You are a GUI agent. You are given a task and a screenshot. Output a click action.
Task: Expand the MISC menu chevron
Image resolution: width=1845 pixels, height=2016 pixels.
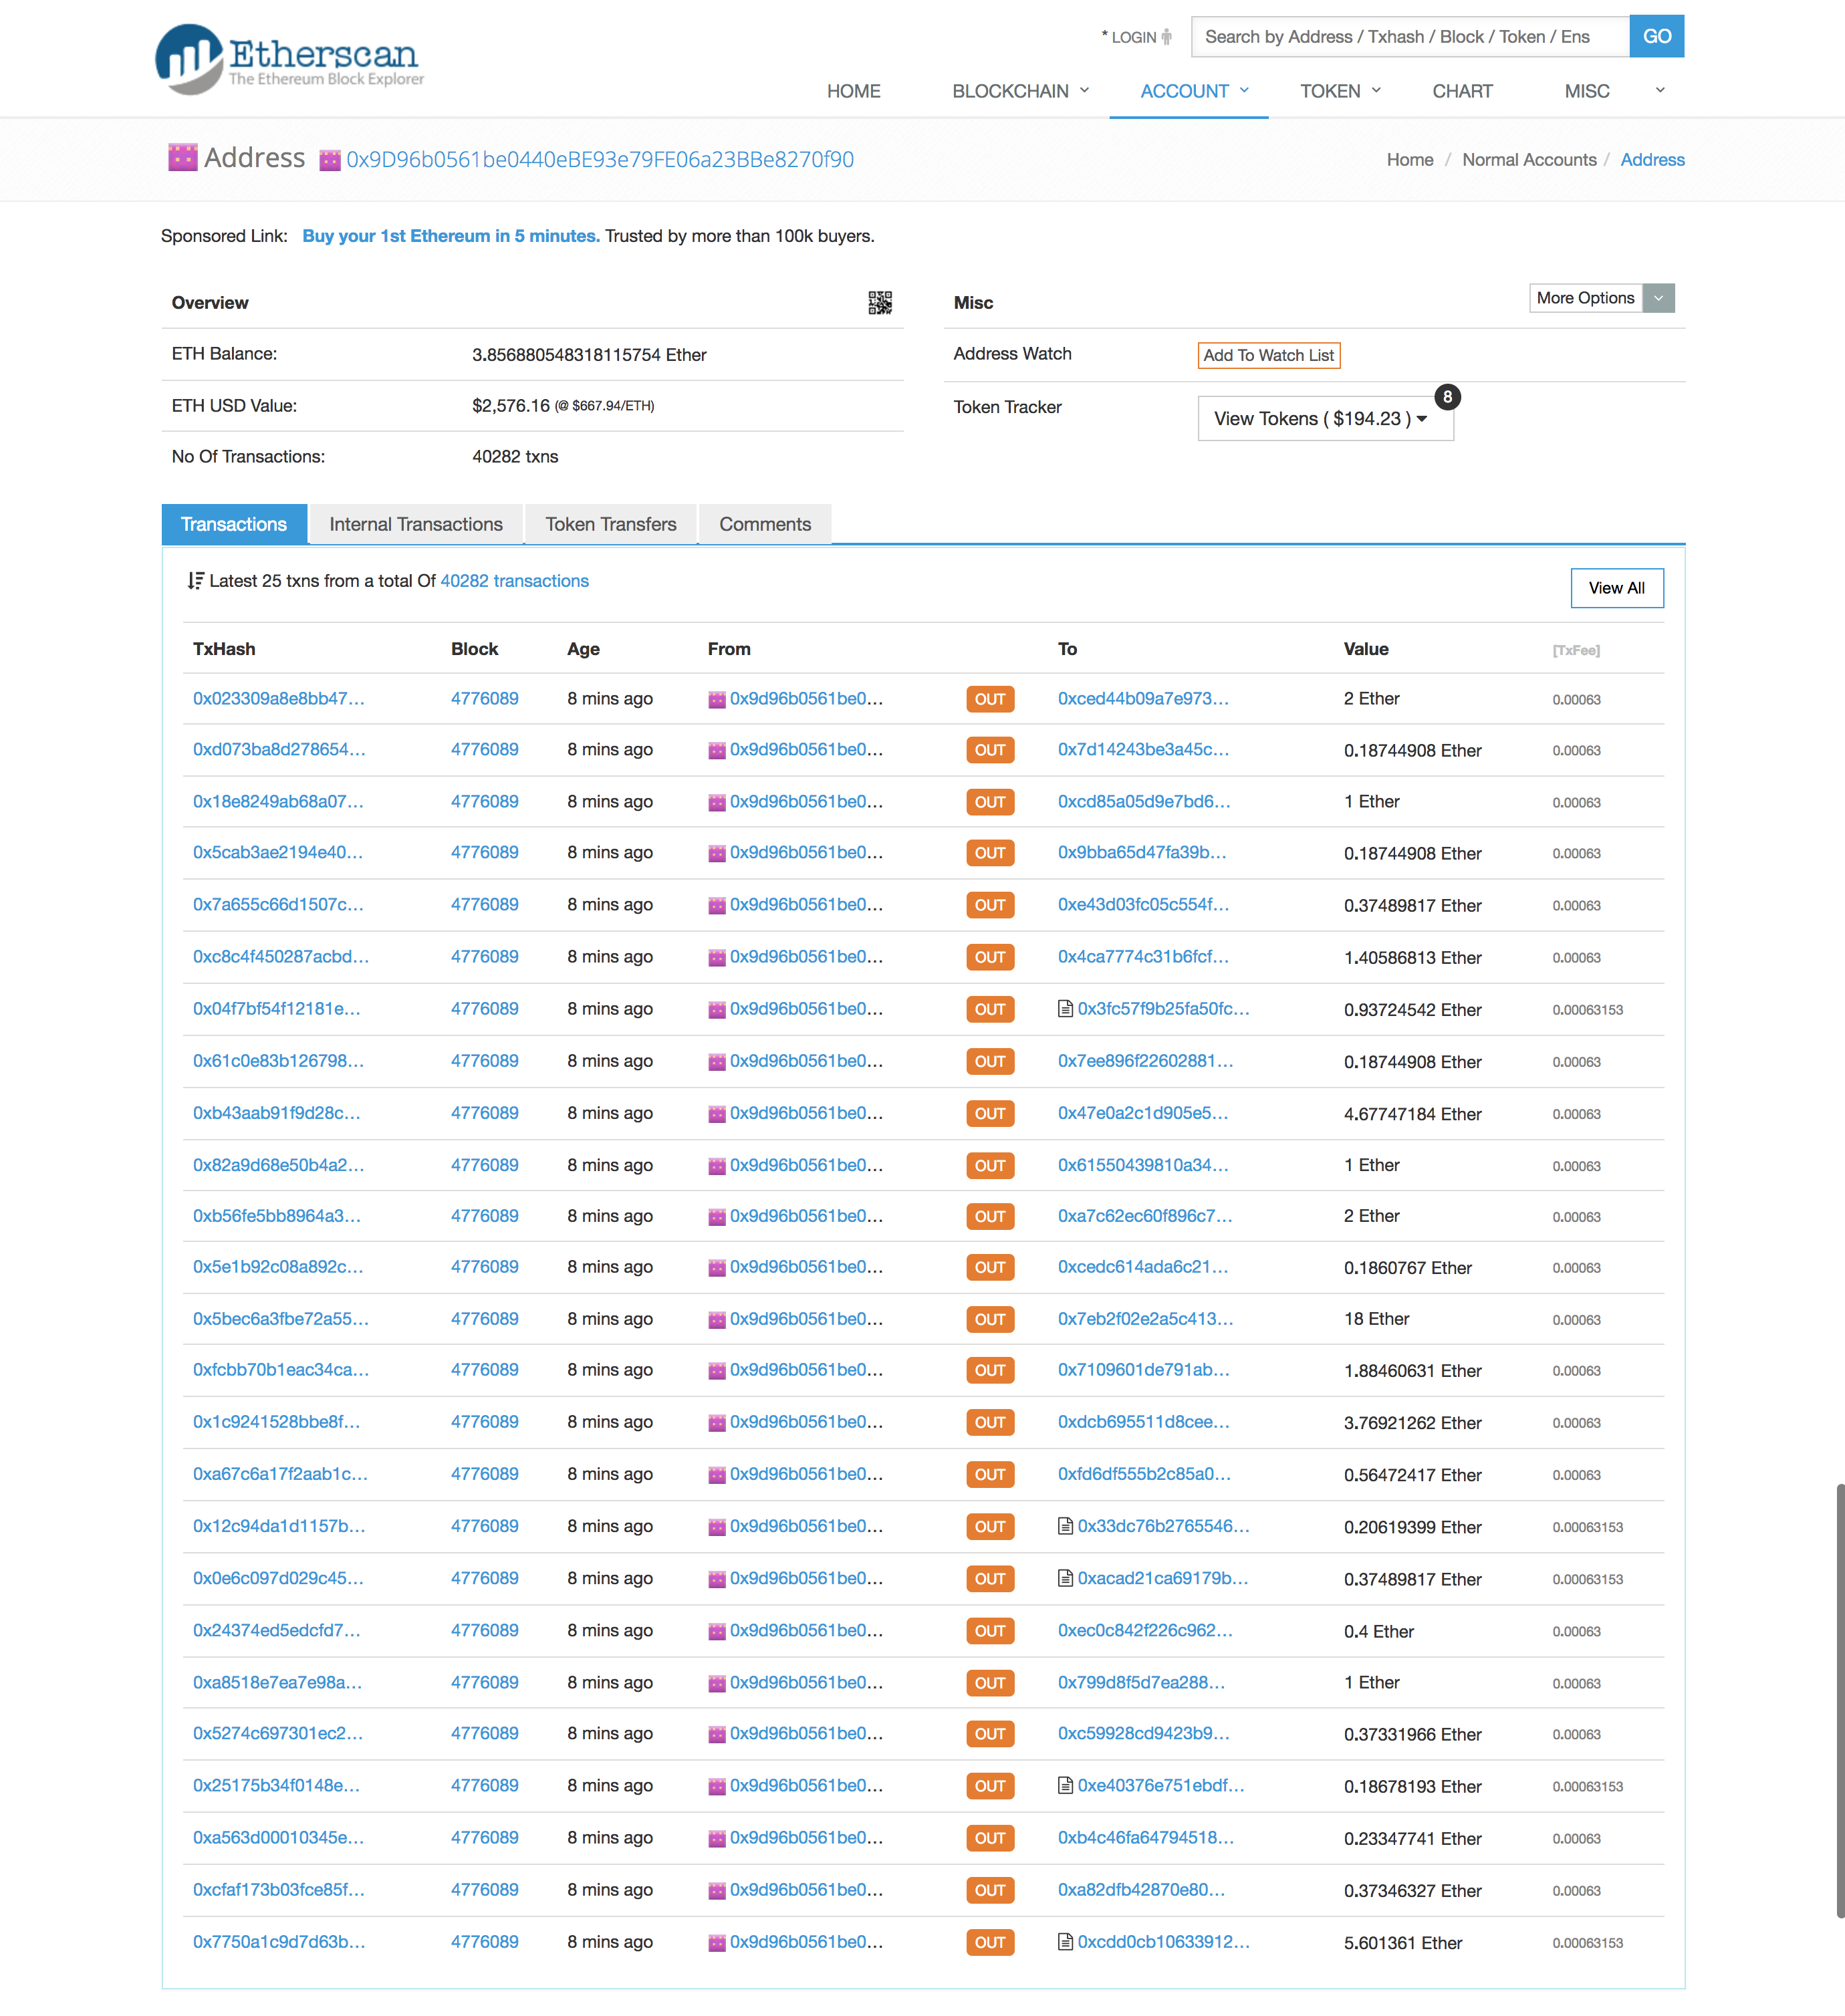pyautogui.click(x=1660, y=90)
